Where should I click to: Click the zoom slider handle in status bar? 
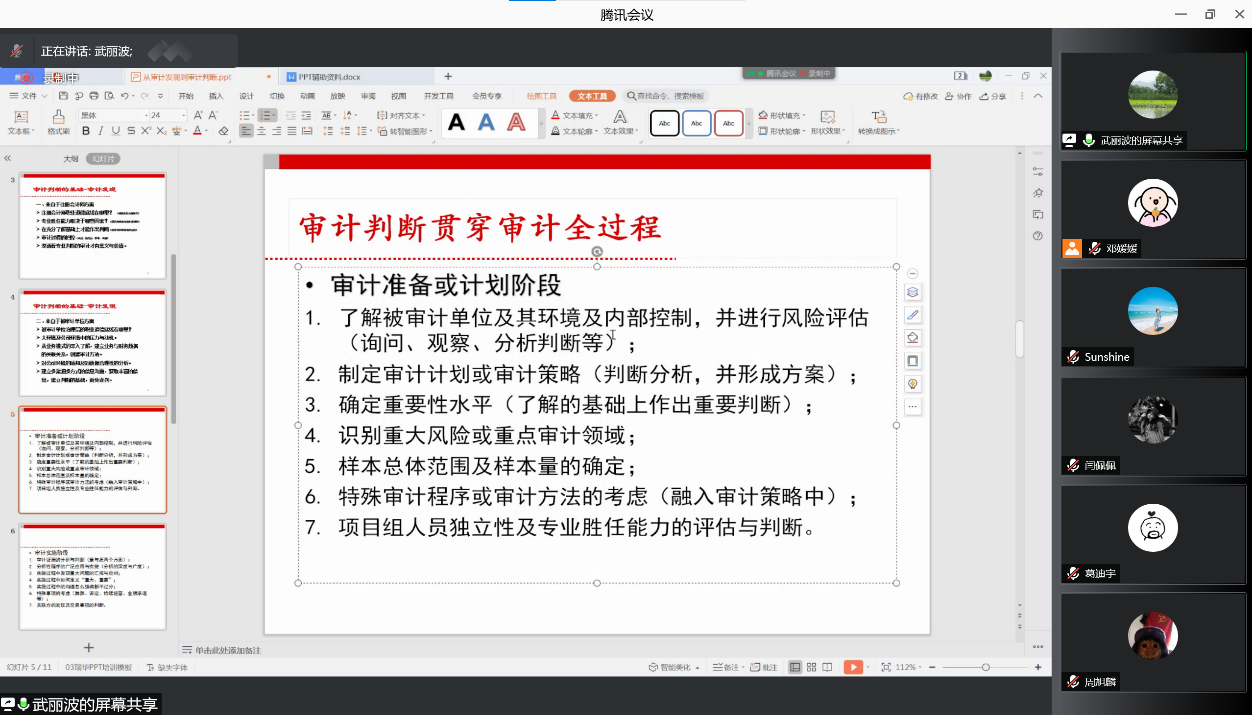pyautogui.click(x=985, y=667)
